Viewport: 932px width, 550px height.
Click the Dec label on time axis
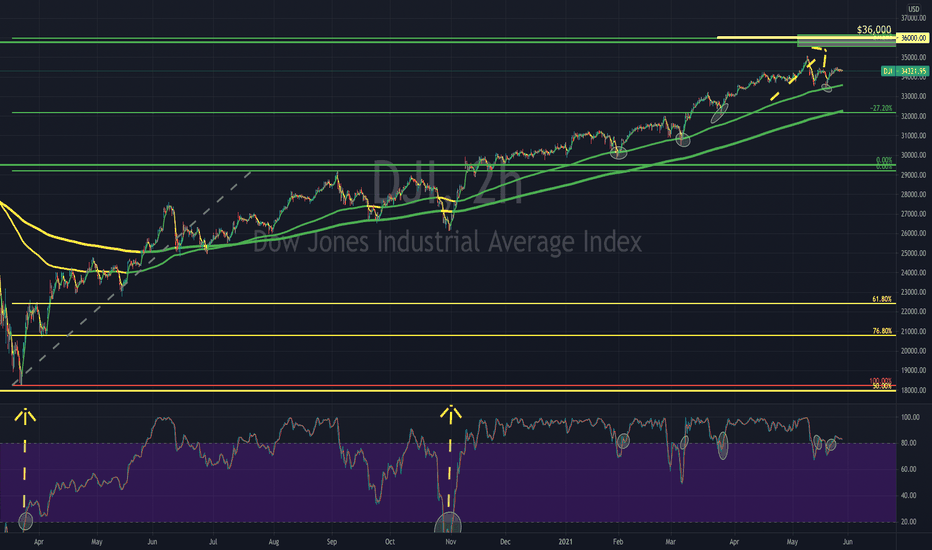(505, 542)
